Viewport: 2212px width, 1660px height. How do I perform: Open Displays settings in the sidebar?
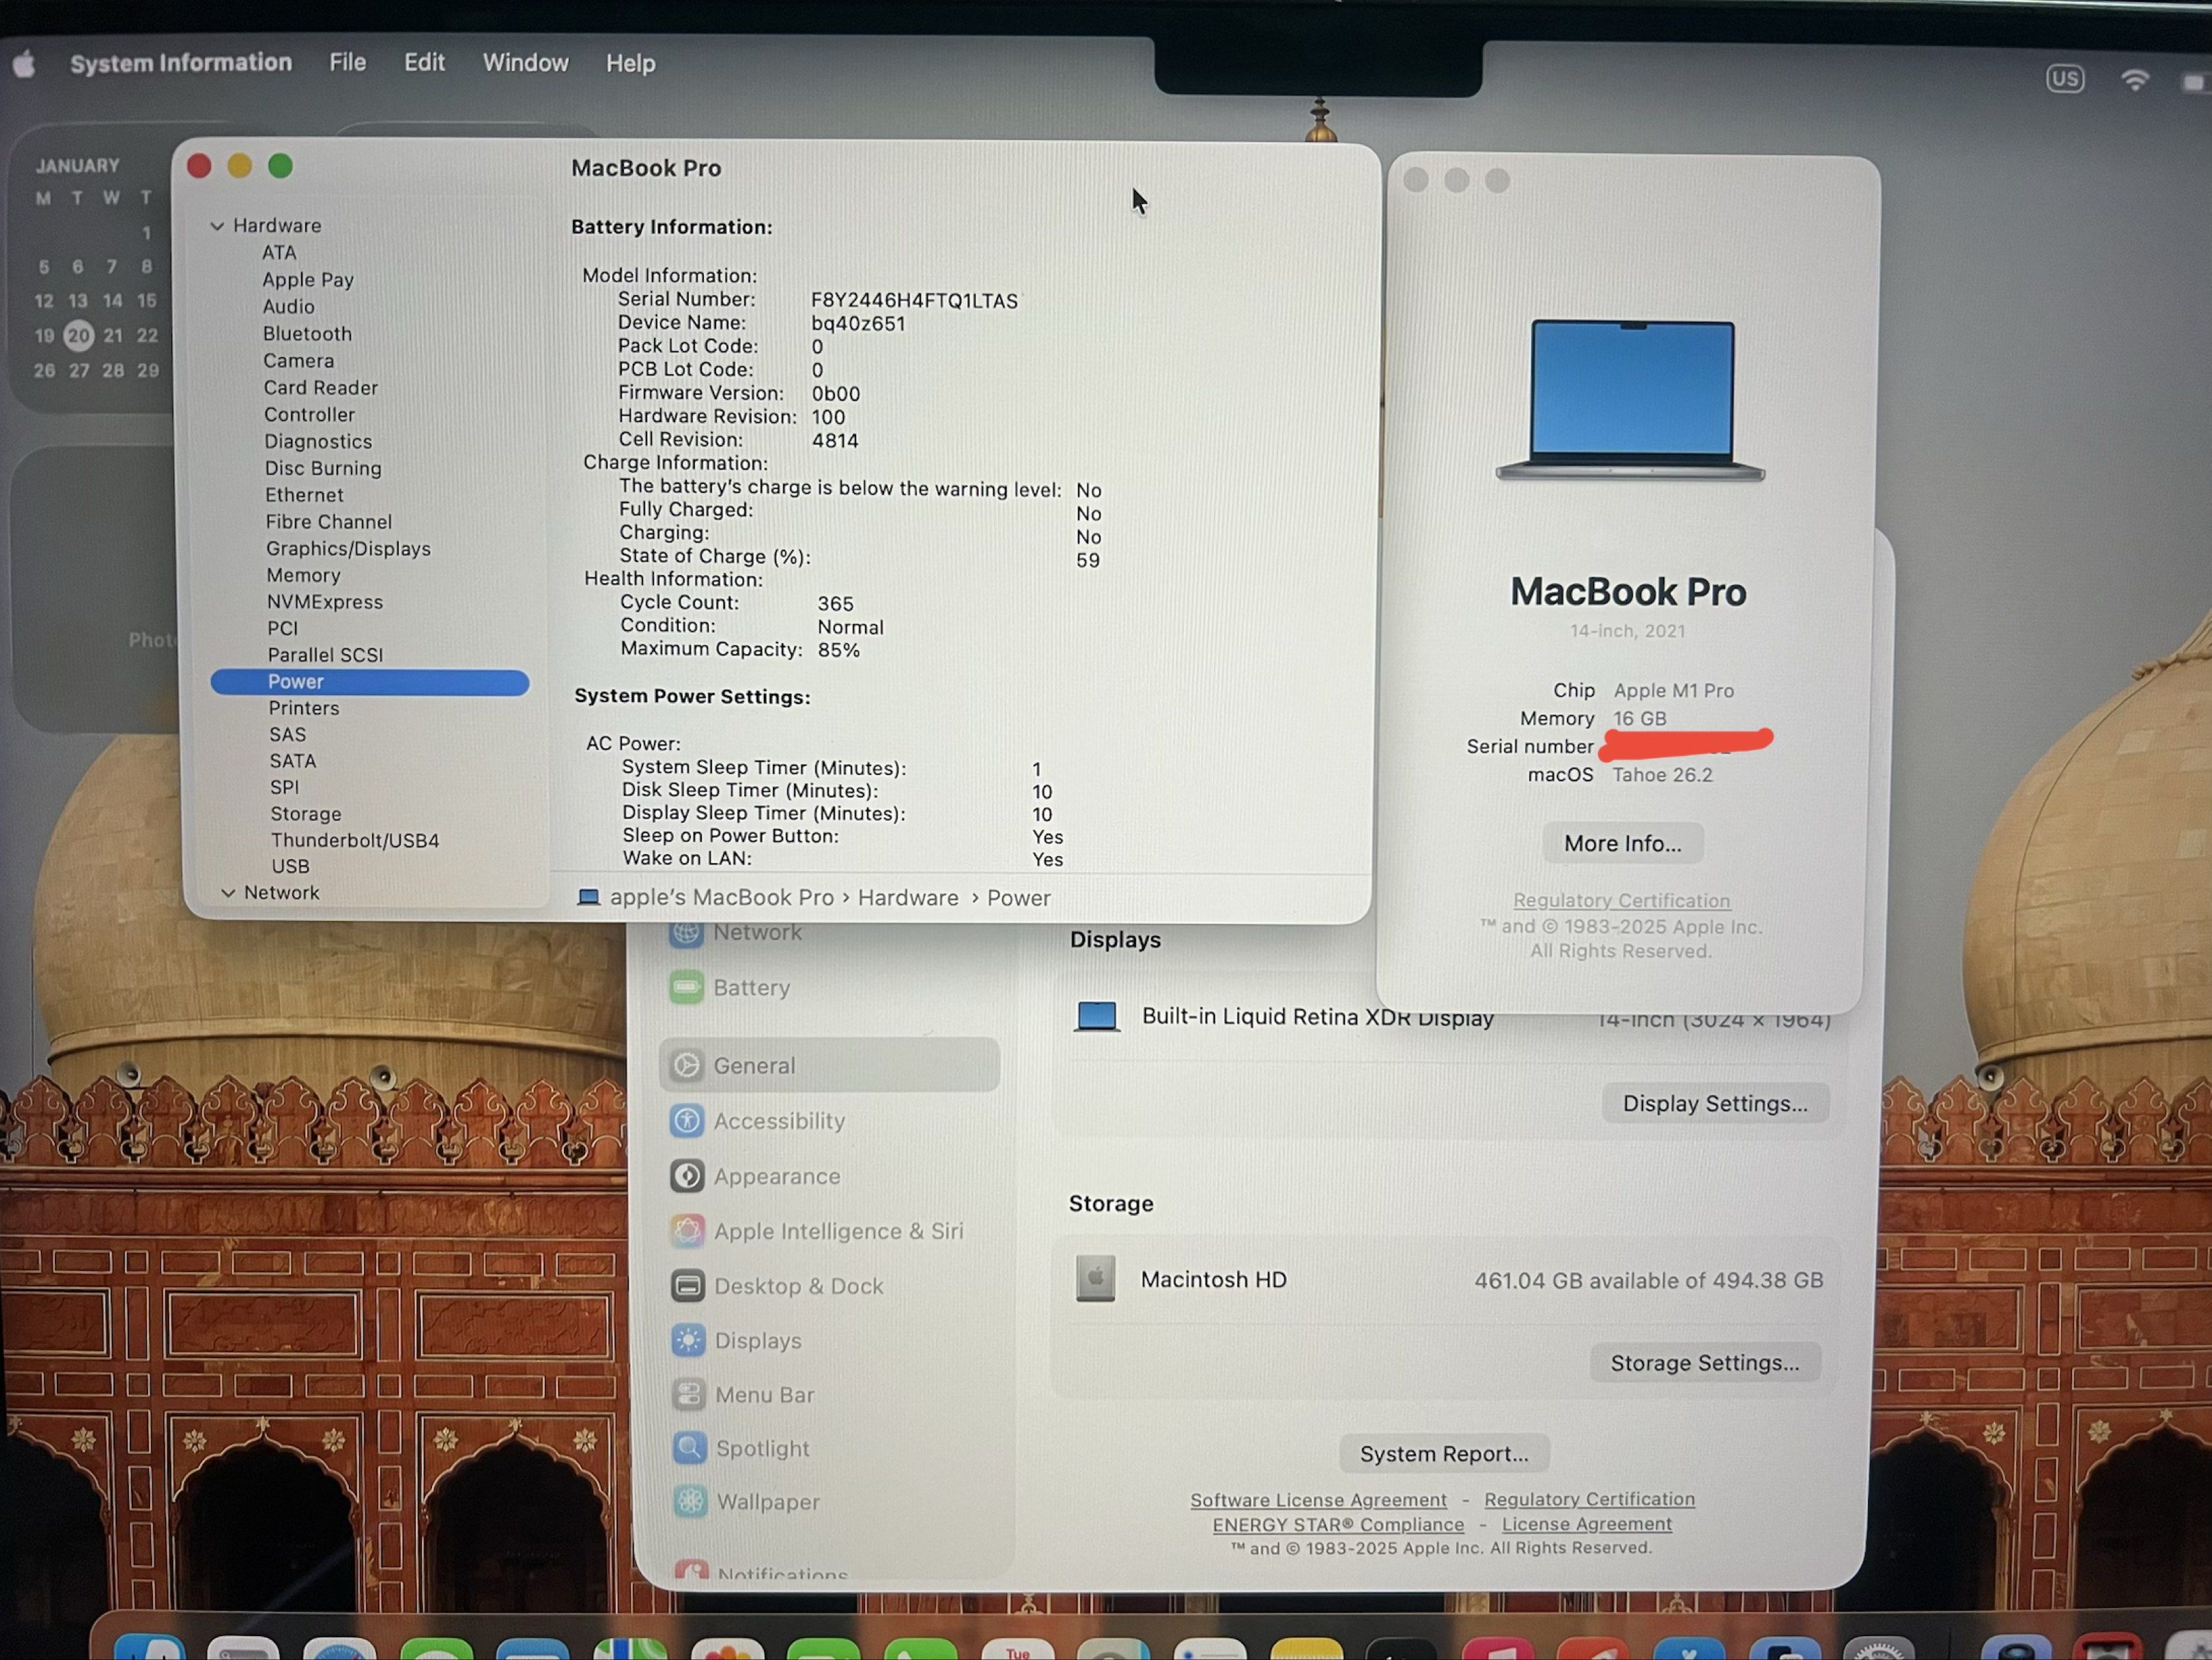point(757,1340)
